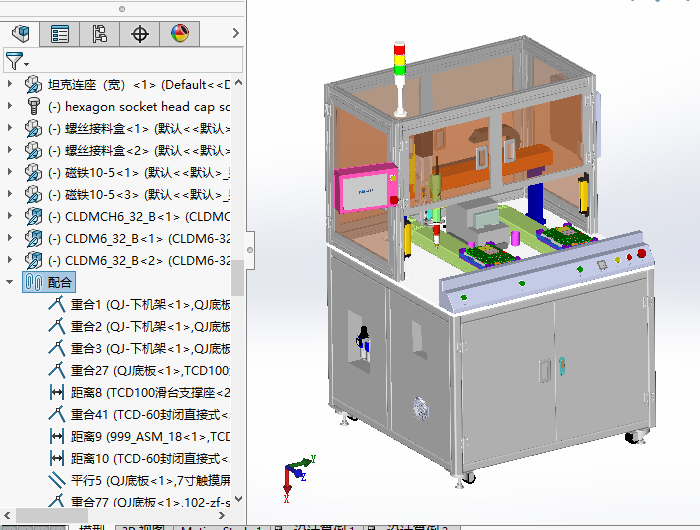The image size is (700, 530).
Task: Select the (-) CLDMCH6_32_B<1> row text
Action: point(138,217)
